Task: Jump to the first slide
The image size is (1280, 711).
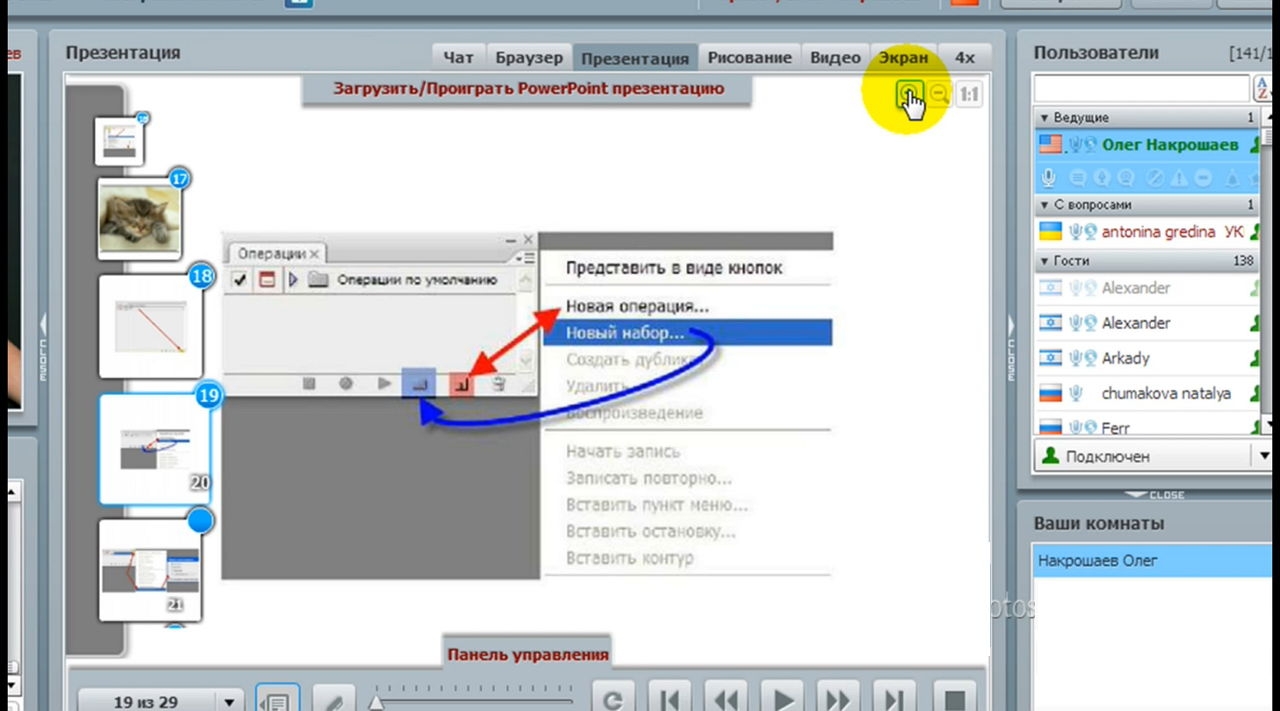Action: click(669, 699)
